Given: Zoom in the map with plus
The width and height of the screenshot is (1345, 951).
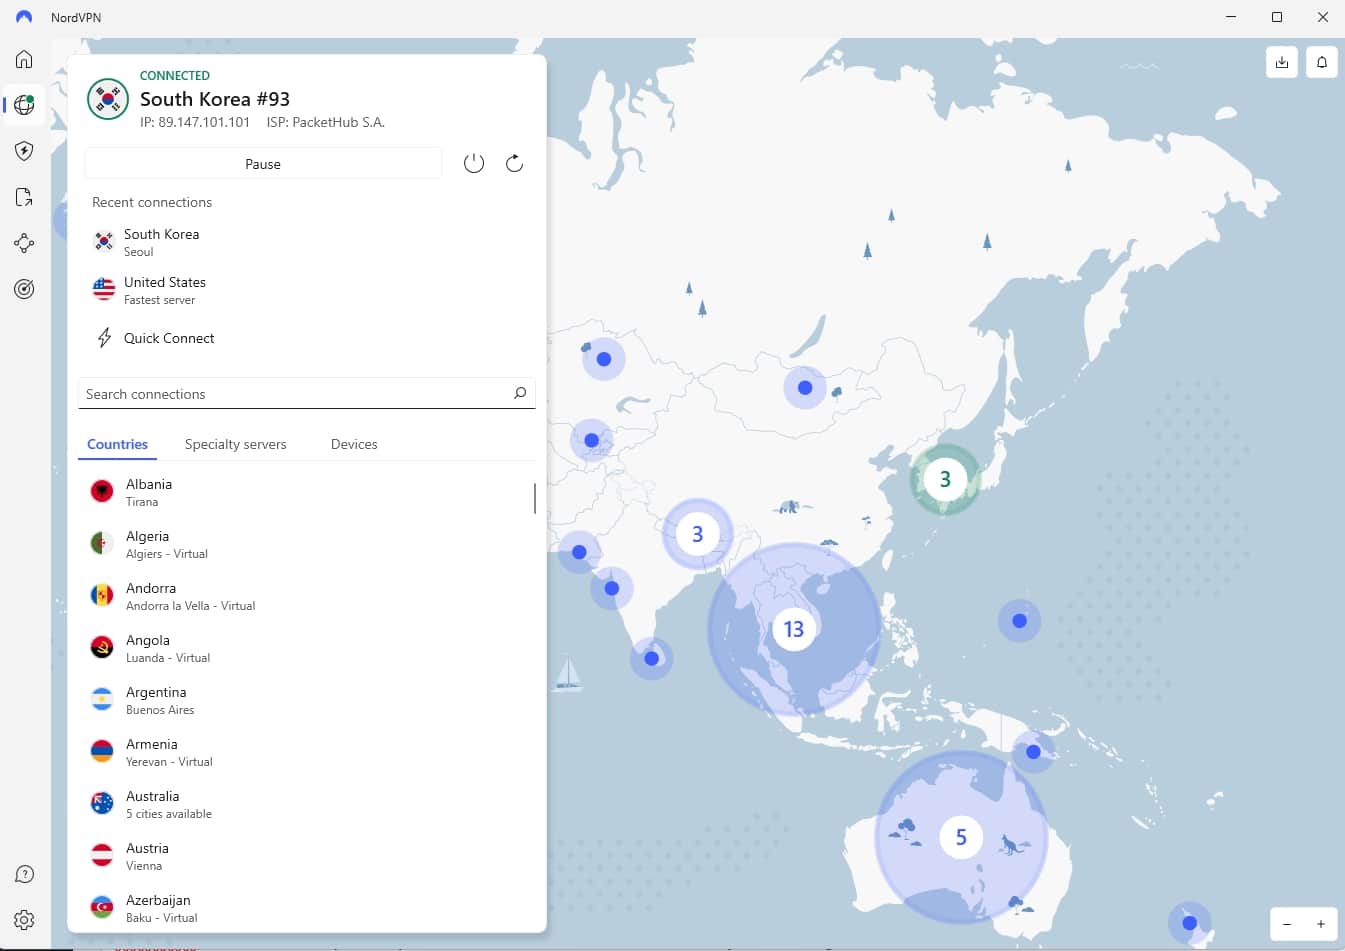Looking at the screenshot, I should coord(1321,924).
